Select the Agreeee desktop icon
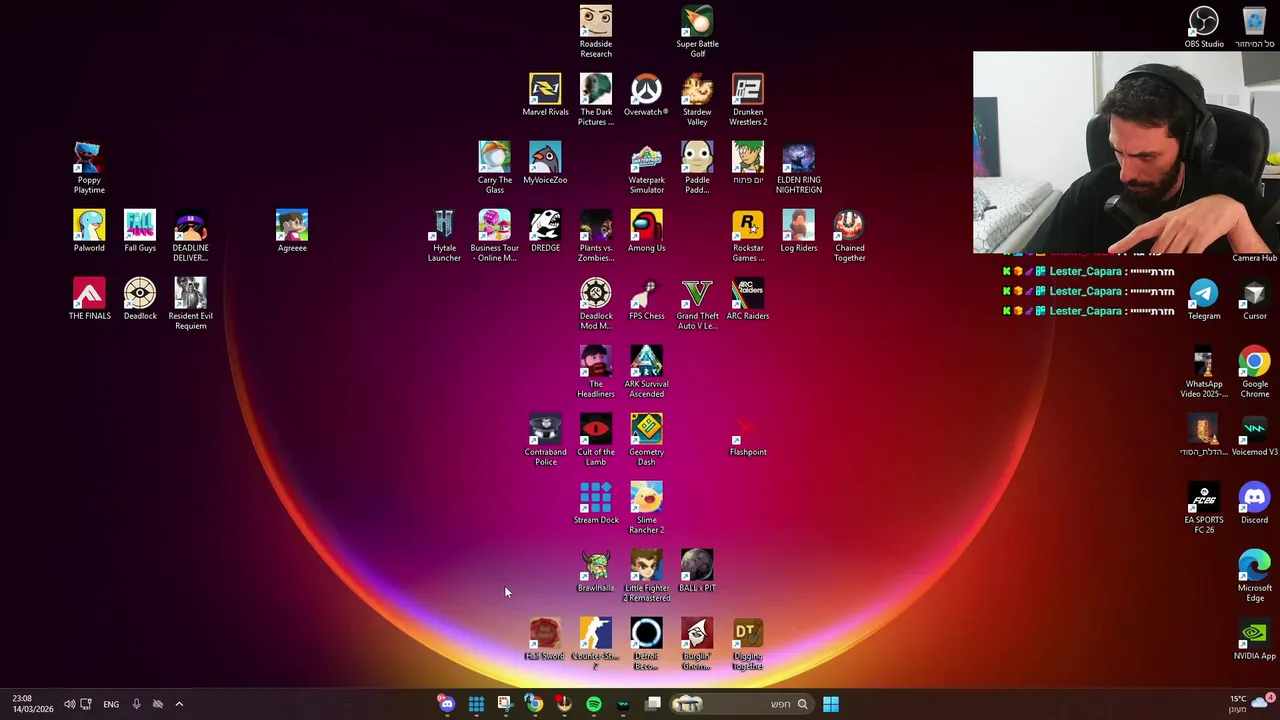This screenshot has width=1280, height=720. [292, 231]
